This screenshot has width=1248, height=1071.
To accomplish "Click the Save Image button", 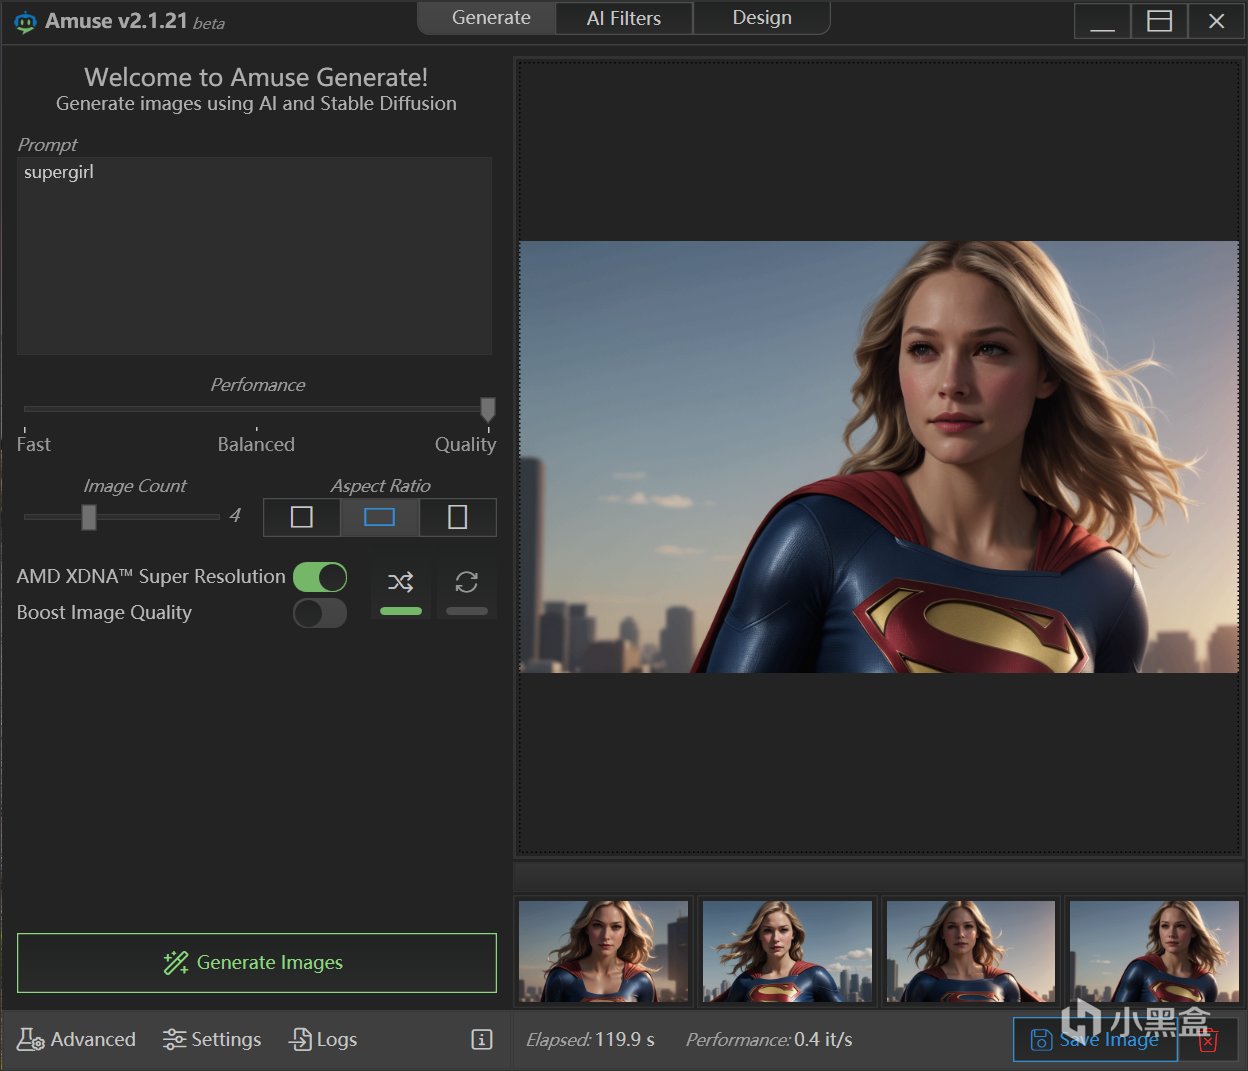I will (1095, 1040).
